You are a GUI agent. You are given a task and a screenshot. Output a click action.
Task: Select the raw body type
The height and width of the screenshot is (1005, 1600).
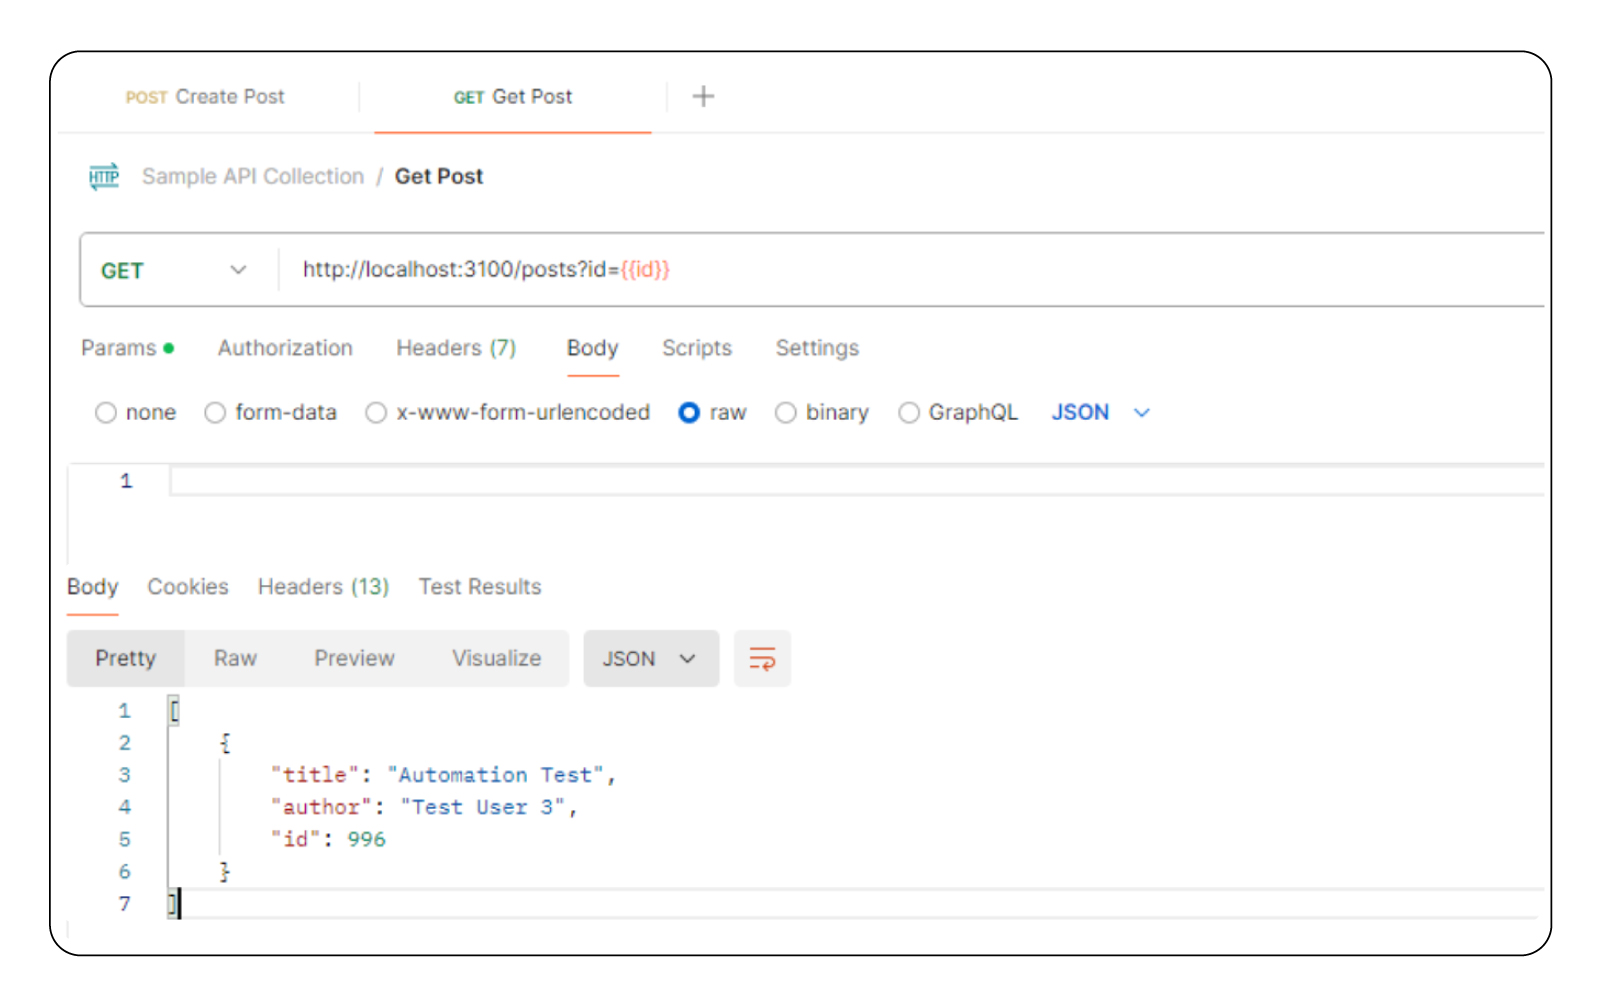[x=689, y=412]
